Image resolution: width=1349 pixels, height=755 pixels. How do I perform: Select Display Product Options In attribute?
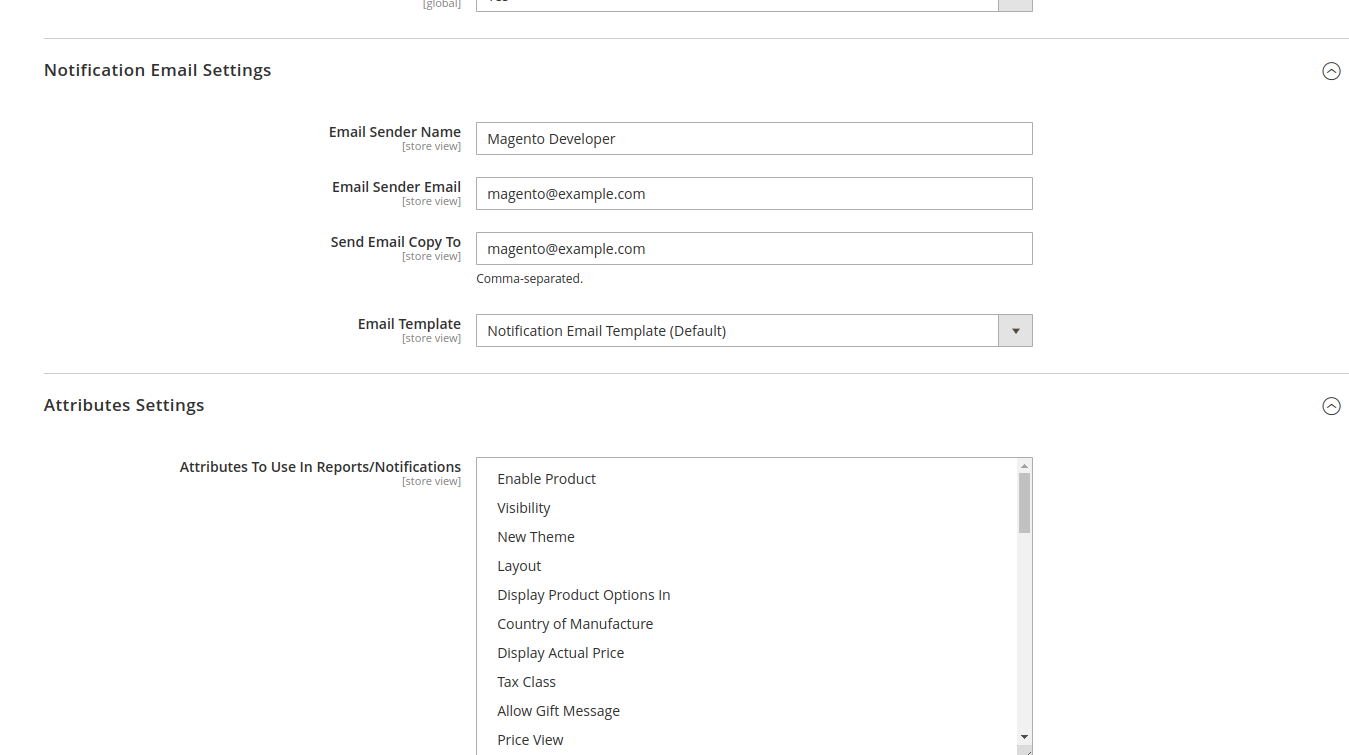point(583,595)
